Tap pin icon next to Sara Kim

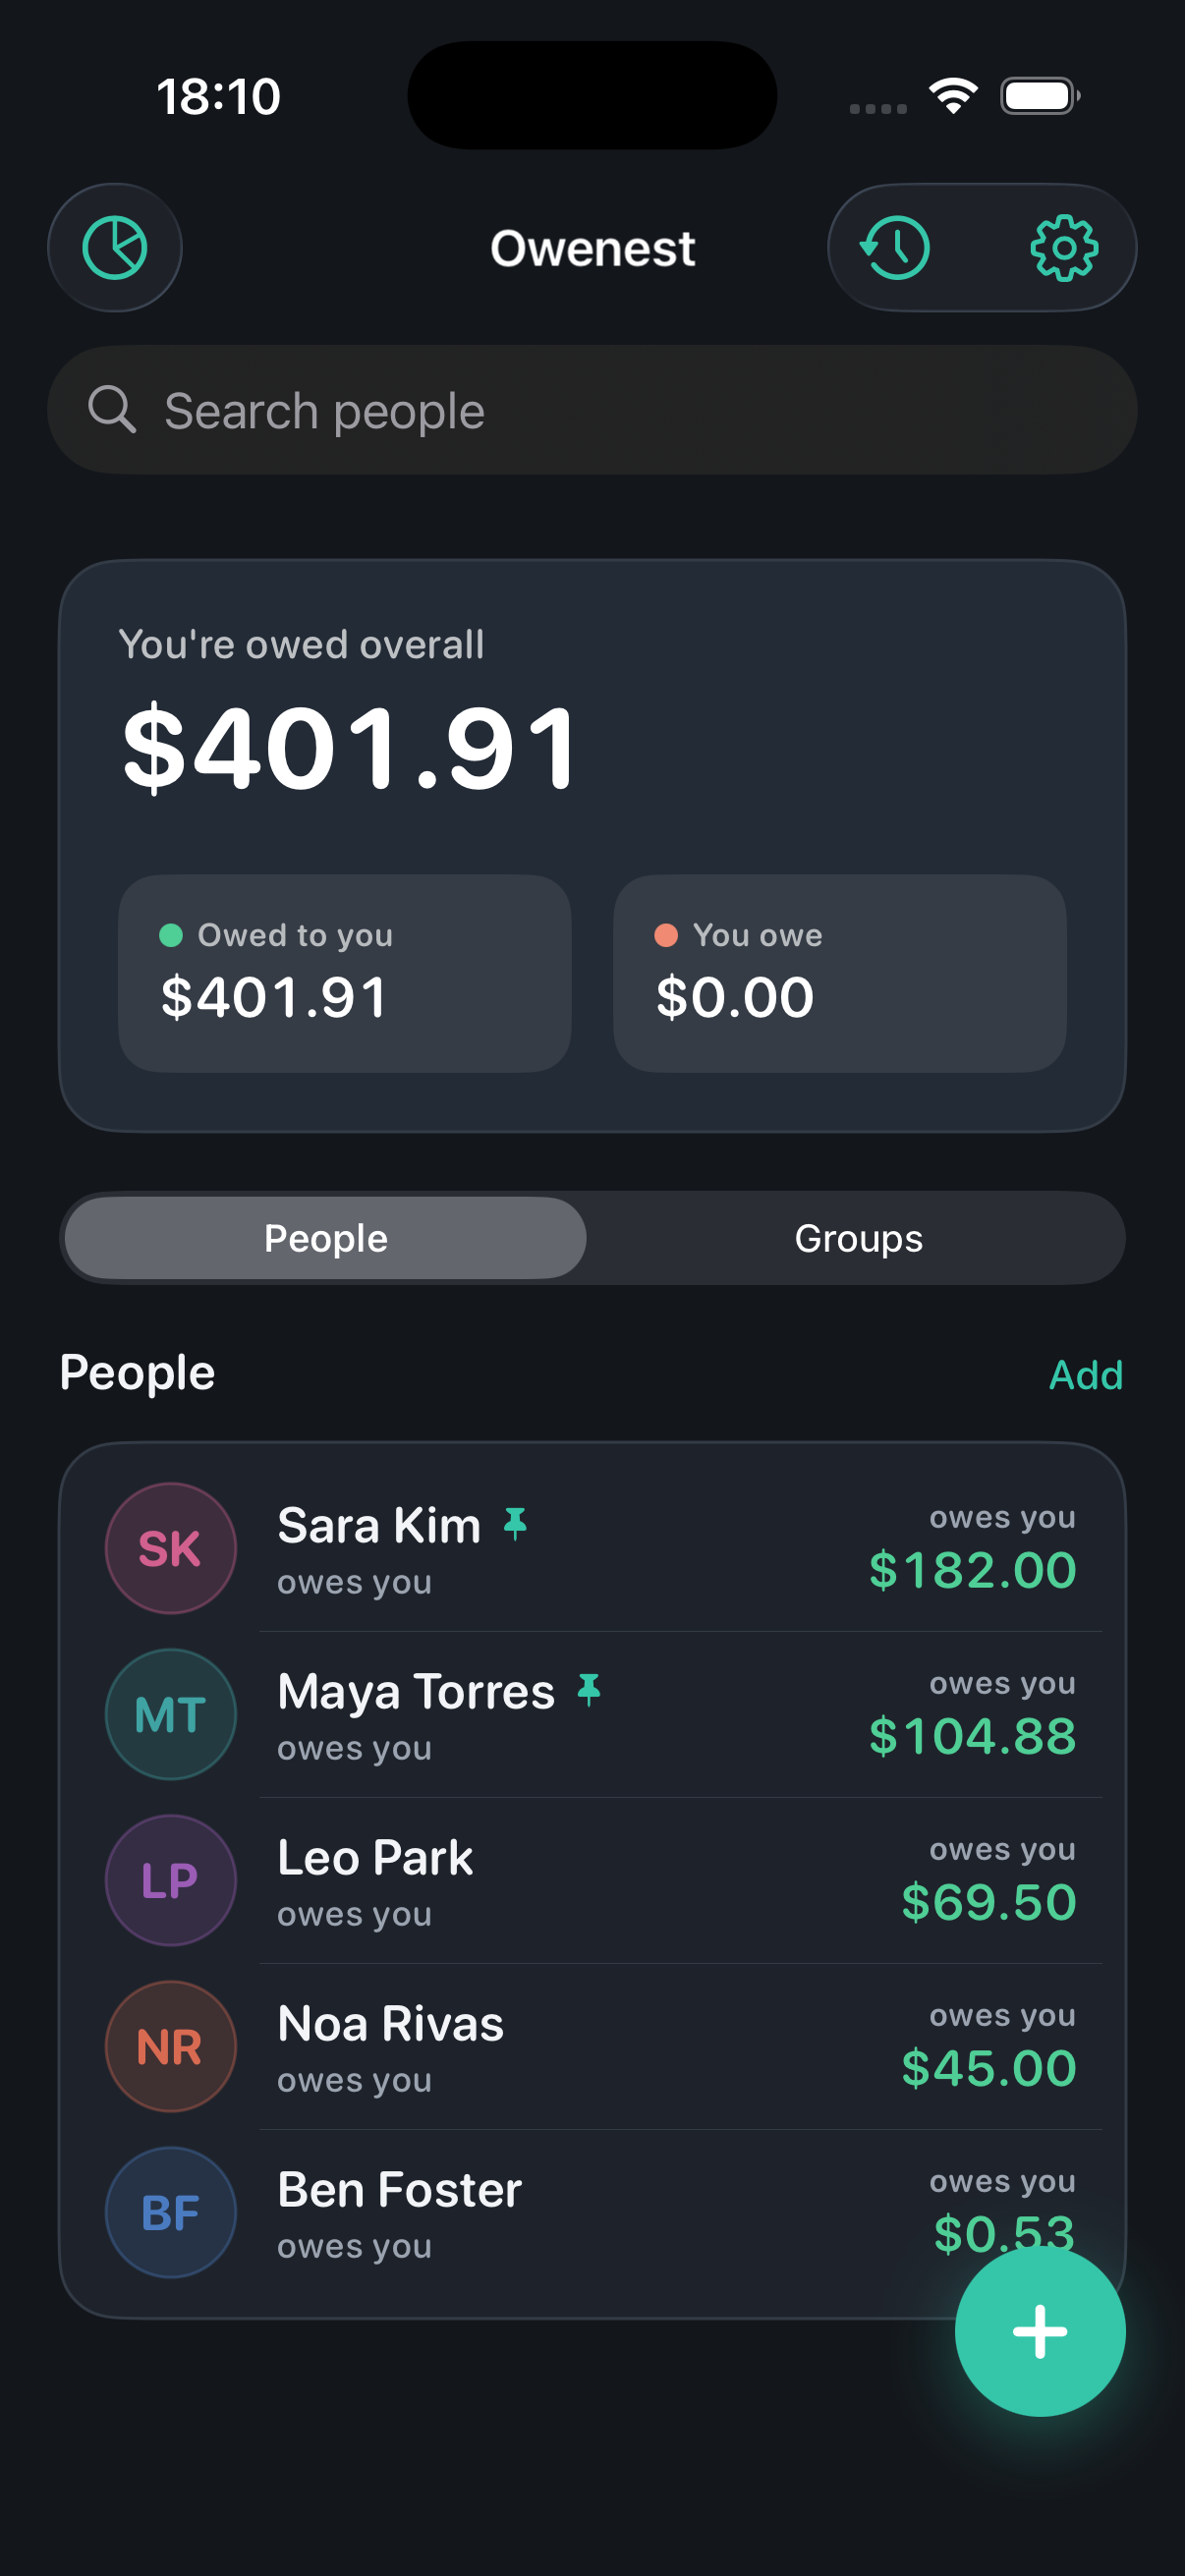click(x=515, y=1524)
